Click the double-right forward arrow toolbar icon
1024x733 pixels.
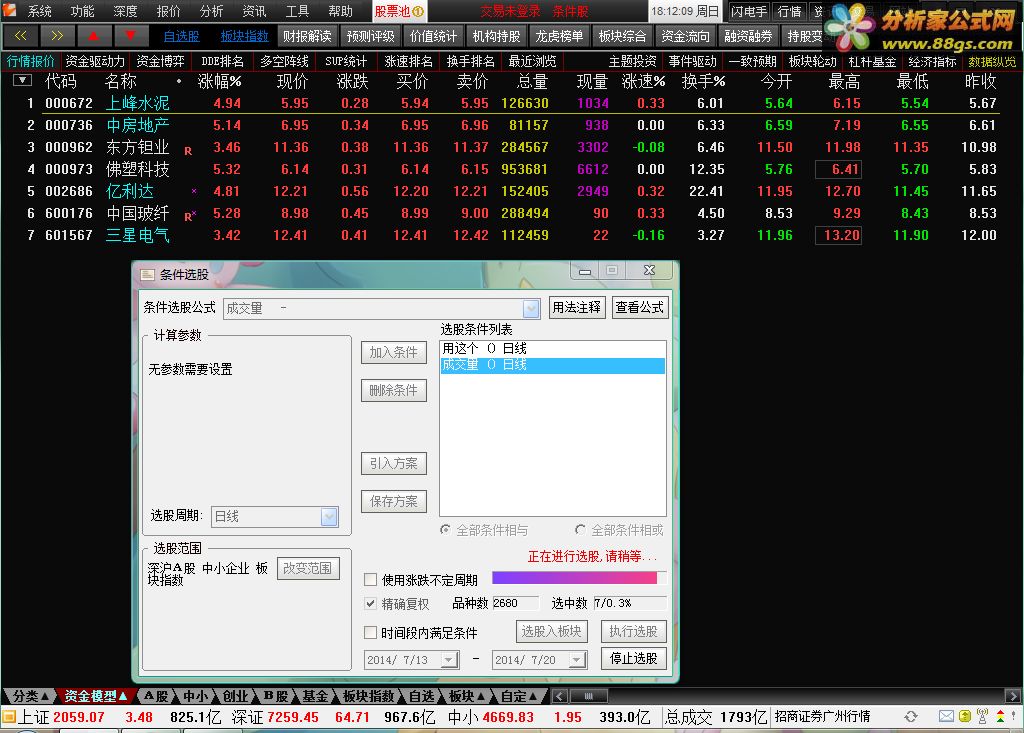tap(57, 36)
